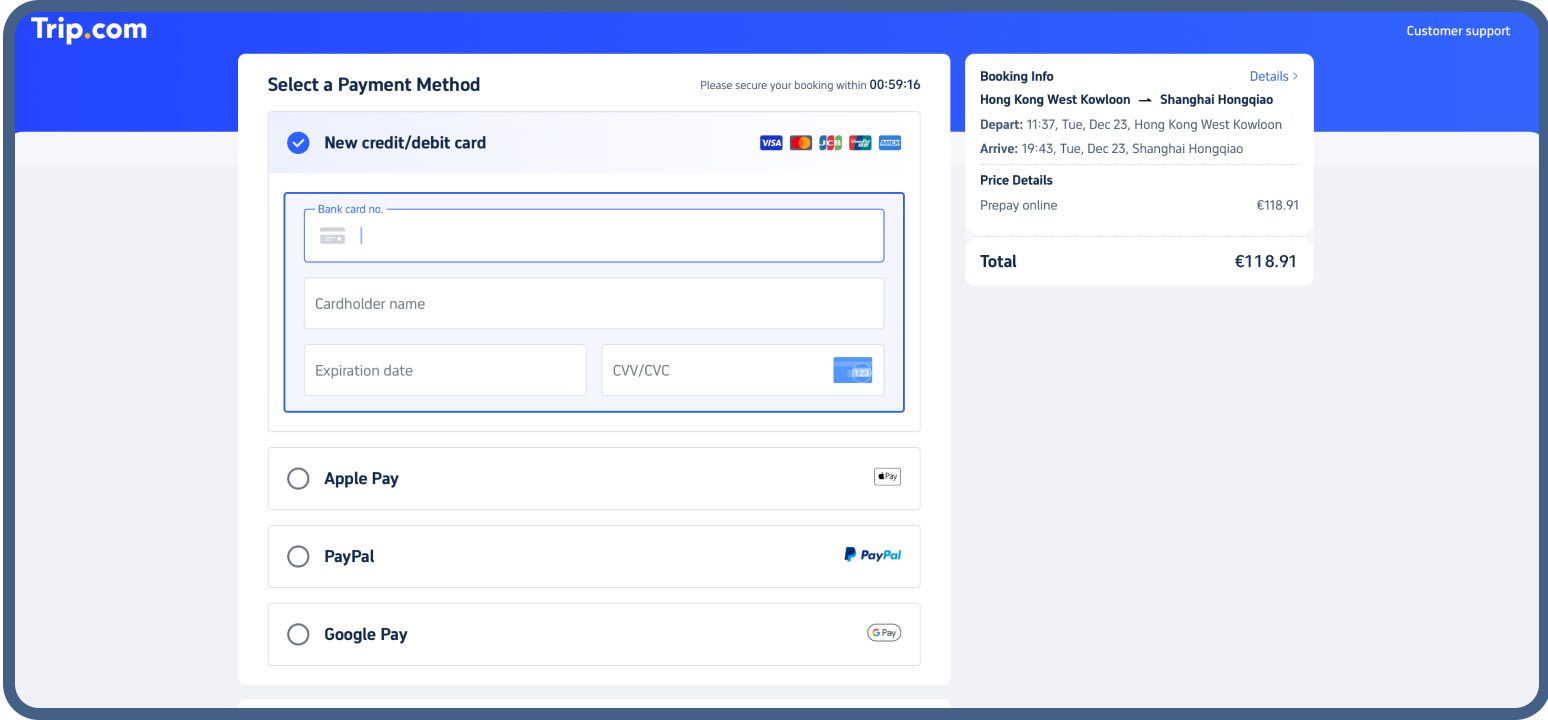
Task: Select the PayPal payment method
Action: (x=298, y=556)
